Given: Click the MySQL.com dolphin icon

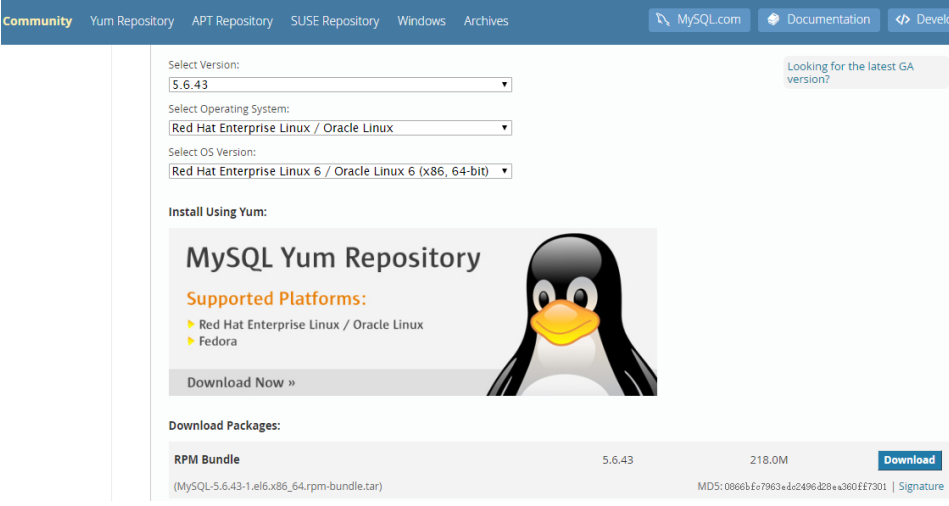Looking at the screenshot, I should point(663,20).
